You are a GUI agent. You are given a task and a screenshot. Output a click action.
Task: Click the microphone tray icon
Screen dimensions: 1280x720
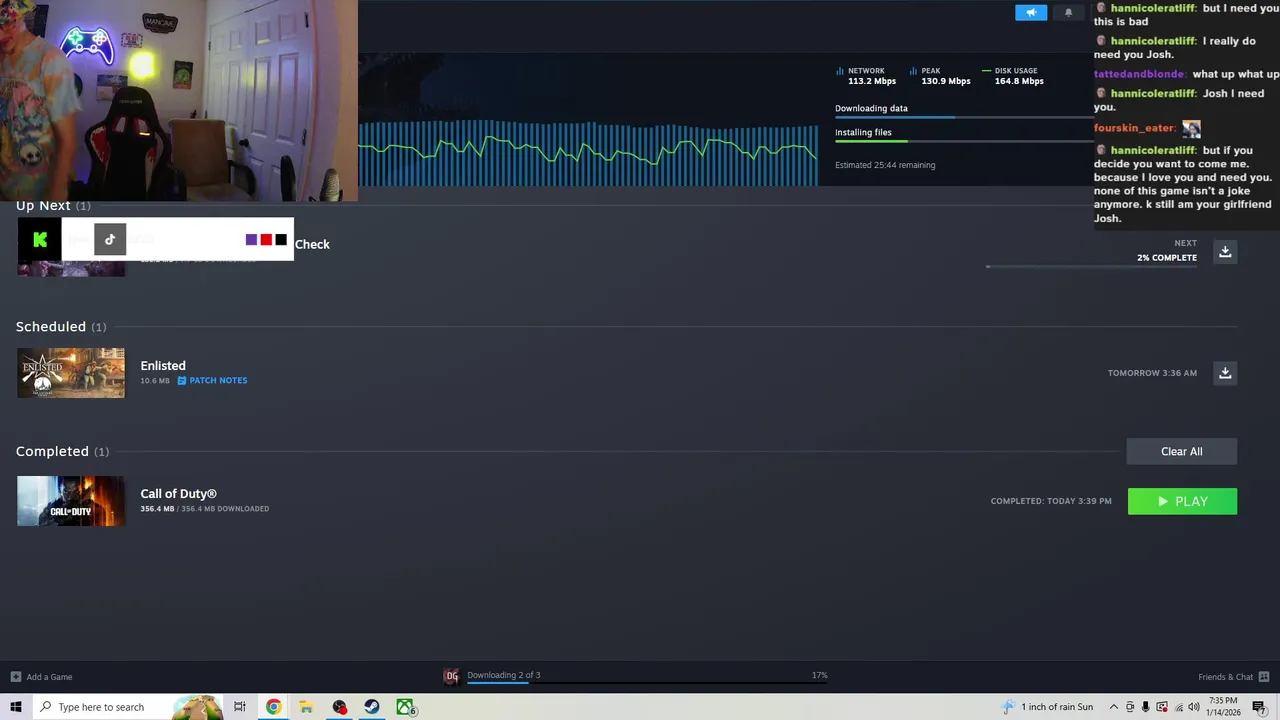(1146, 707)
